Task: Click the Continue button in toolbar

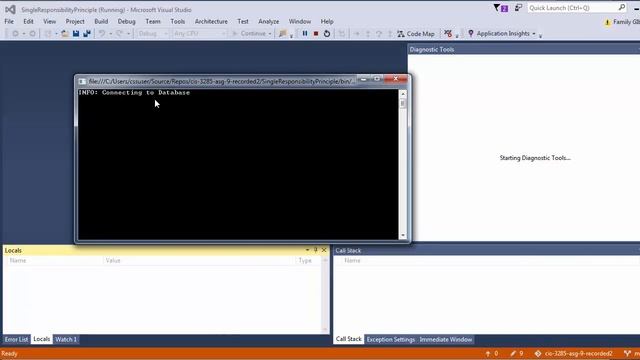Action: tap(249, 33)
